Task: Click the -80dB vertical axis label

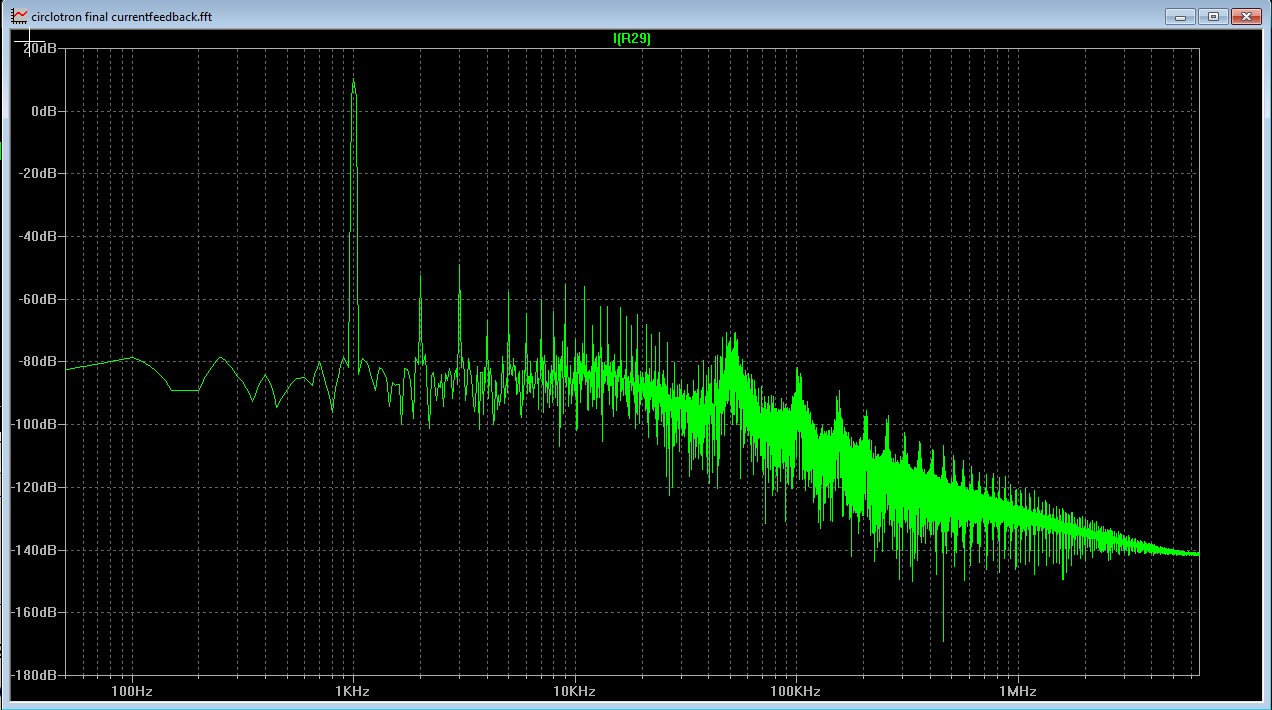Action: coord(37,361)
